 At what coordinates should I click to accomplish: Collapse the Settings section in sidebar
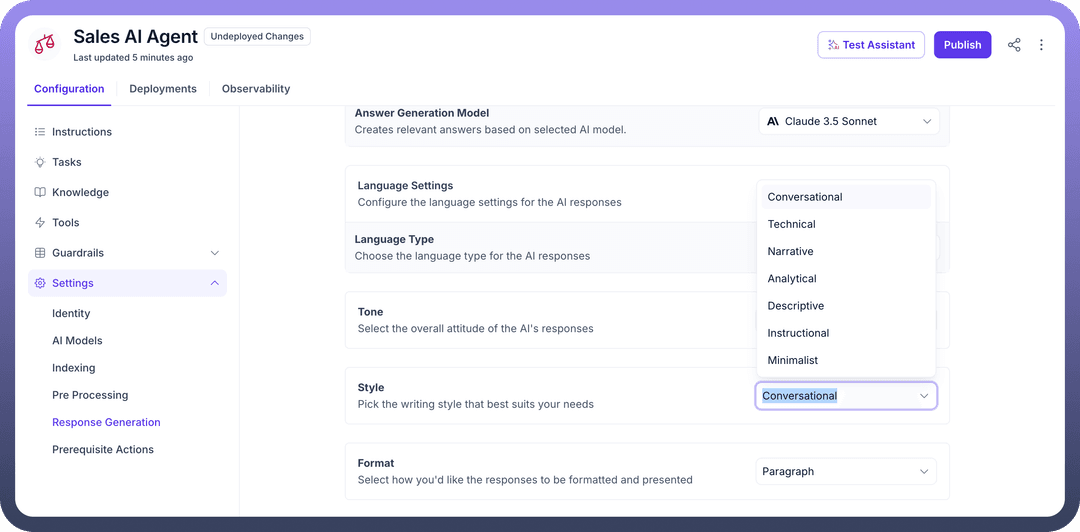pyautogui.click(x=214, y=283)
